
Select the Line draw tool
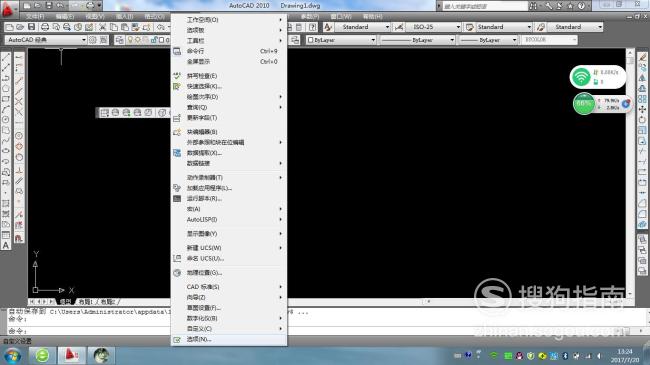6,57
